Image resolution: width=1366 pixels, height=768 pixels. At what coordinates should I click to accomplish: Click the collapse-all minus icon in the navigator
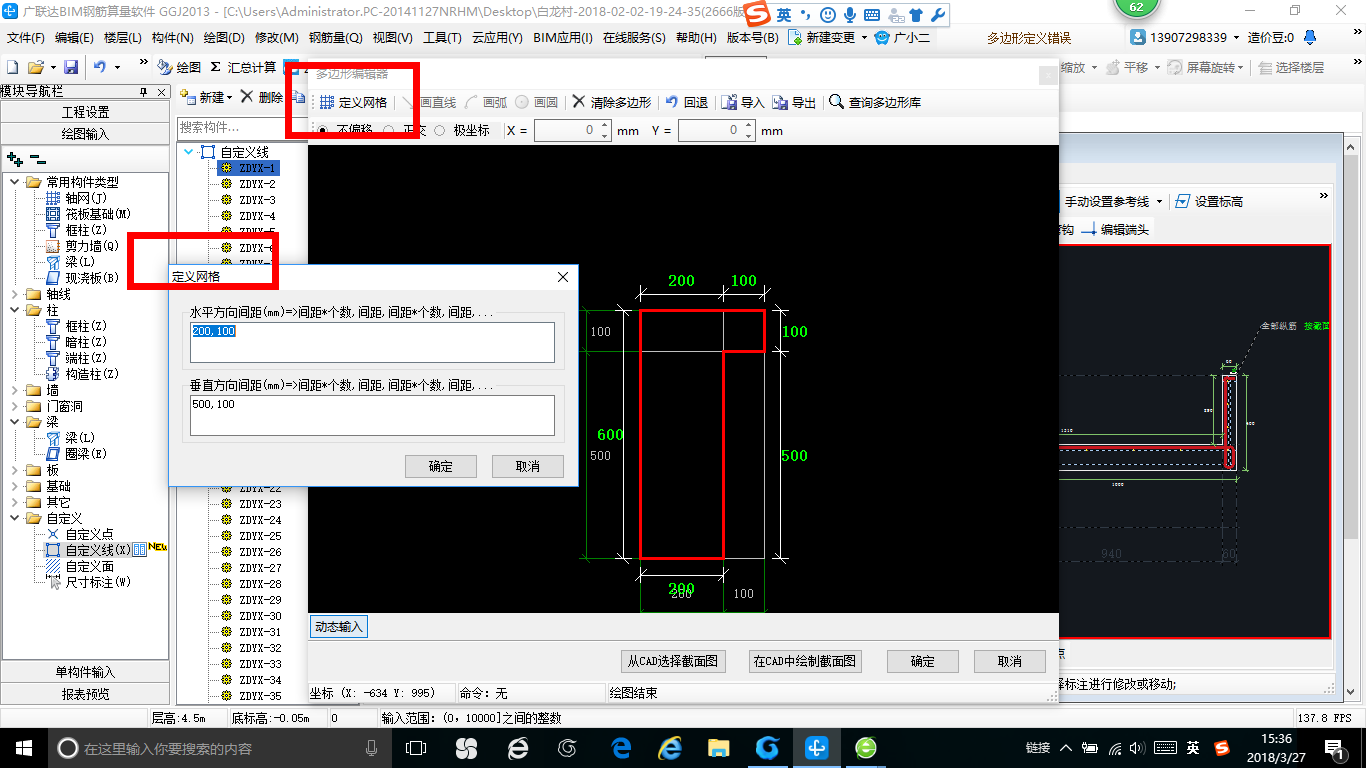pyautogui.click(x=37, y=159)
